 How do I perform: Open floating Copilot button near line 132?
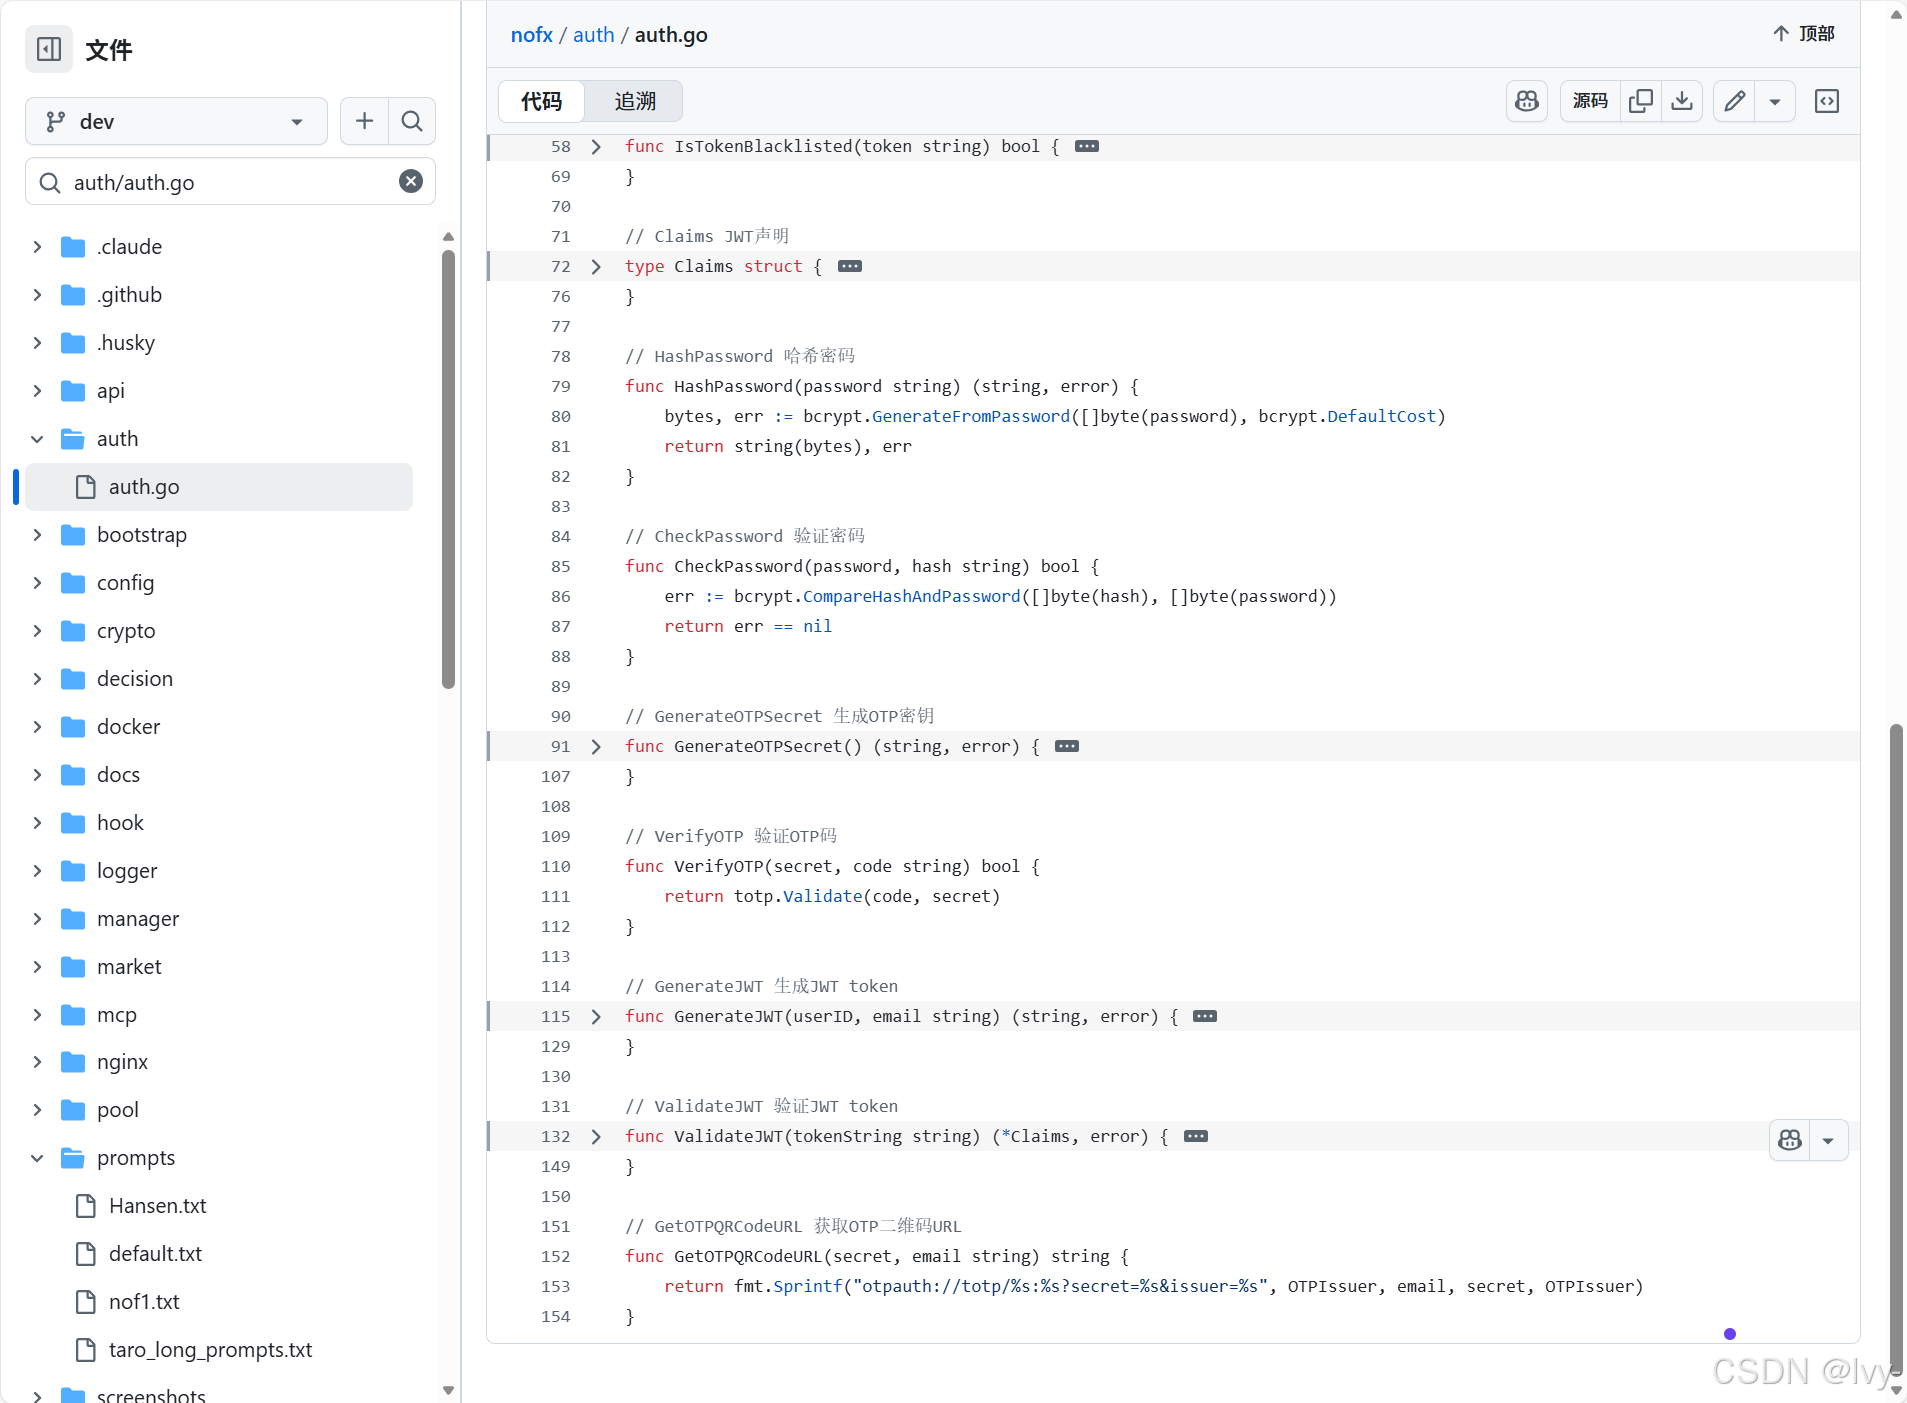(1790, 1140)
